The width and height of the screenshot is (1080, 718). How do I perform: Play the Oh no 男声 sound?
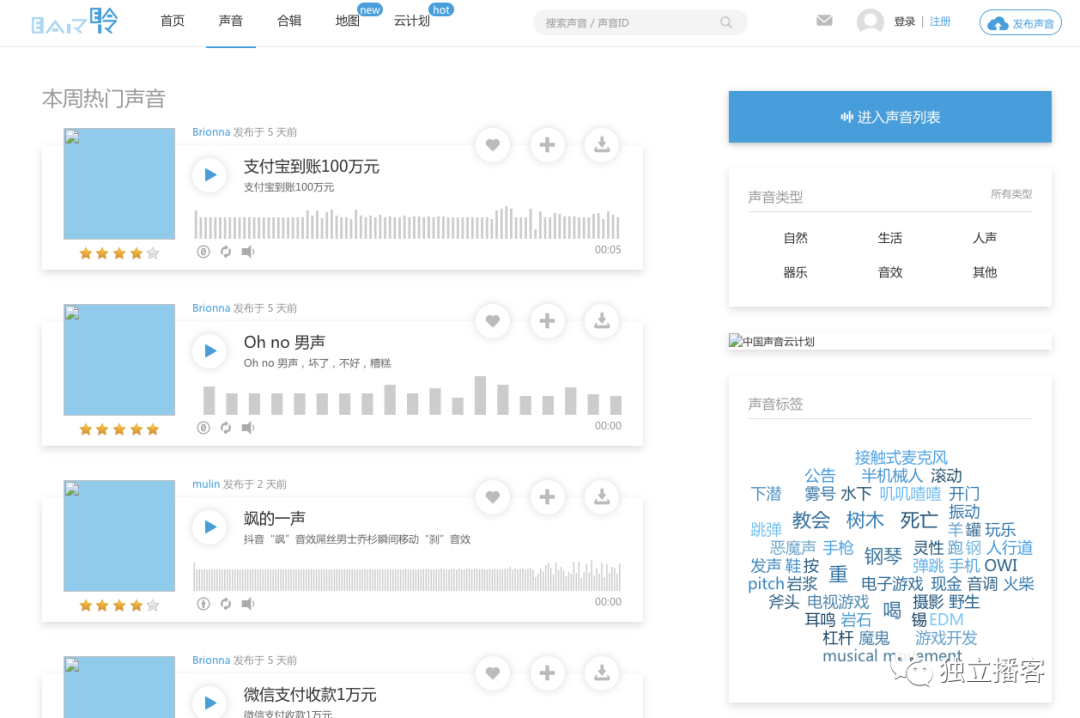click(x=210, y=351)
